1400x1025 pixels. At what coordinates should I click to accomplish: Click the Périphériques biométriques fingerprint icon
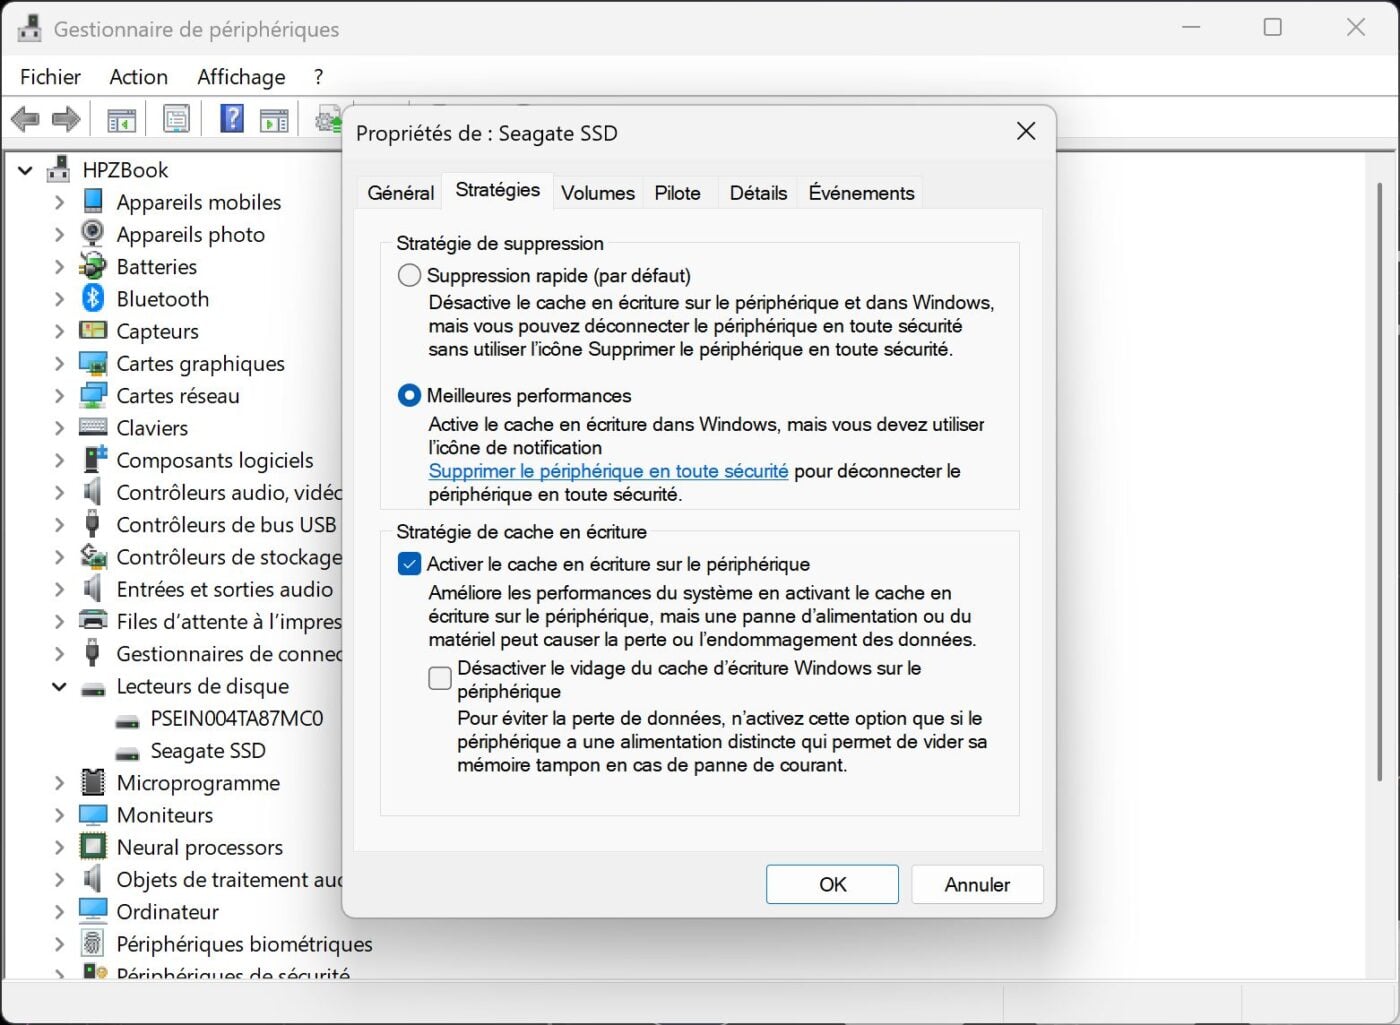coord(93,943)
